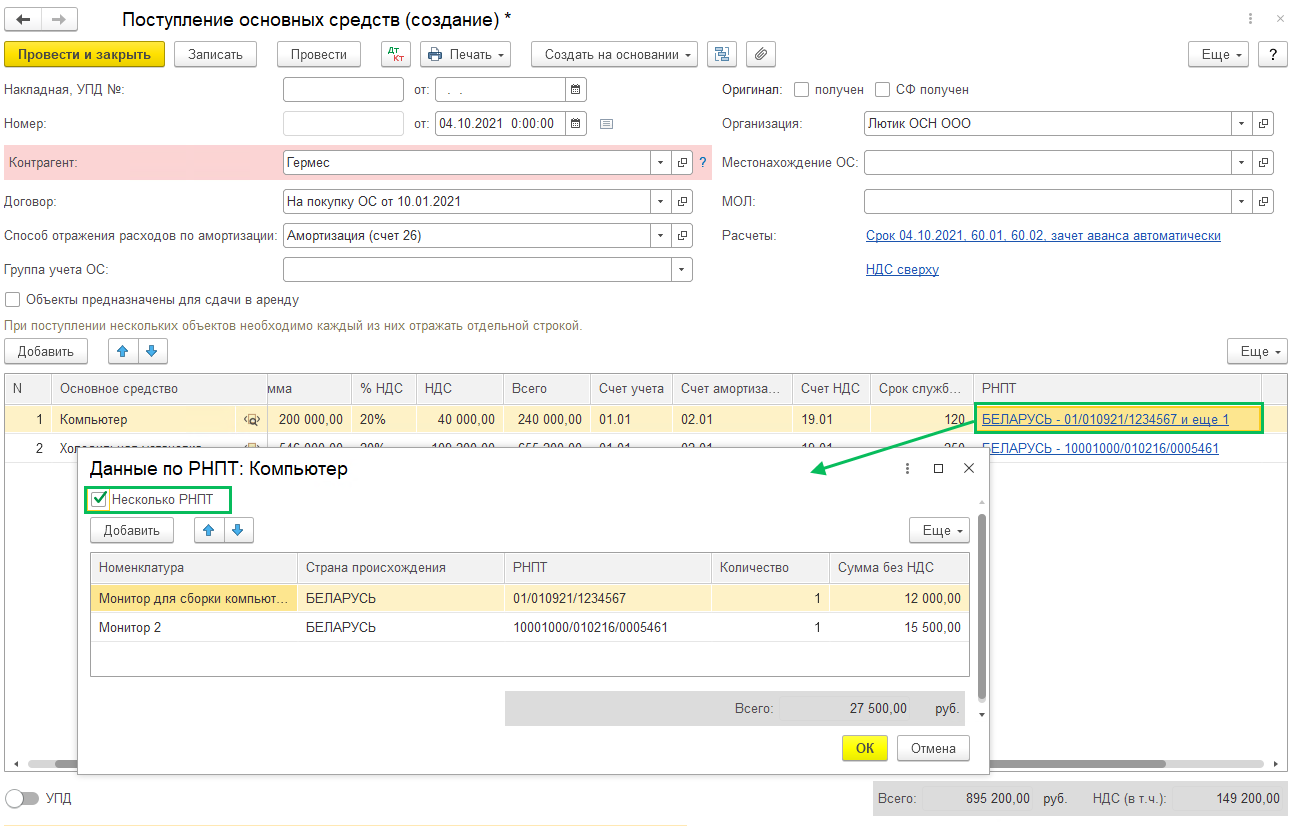Go back with the left arrow

click(23, 20)
